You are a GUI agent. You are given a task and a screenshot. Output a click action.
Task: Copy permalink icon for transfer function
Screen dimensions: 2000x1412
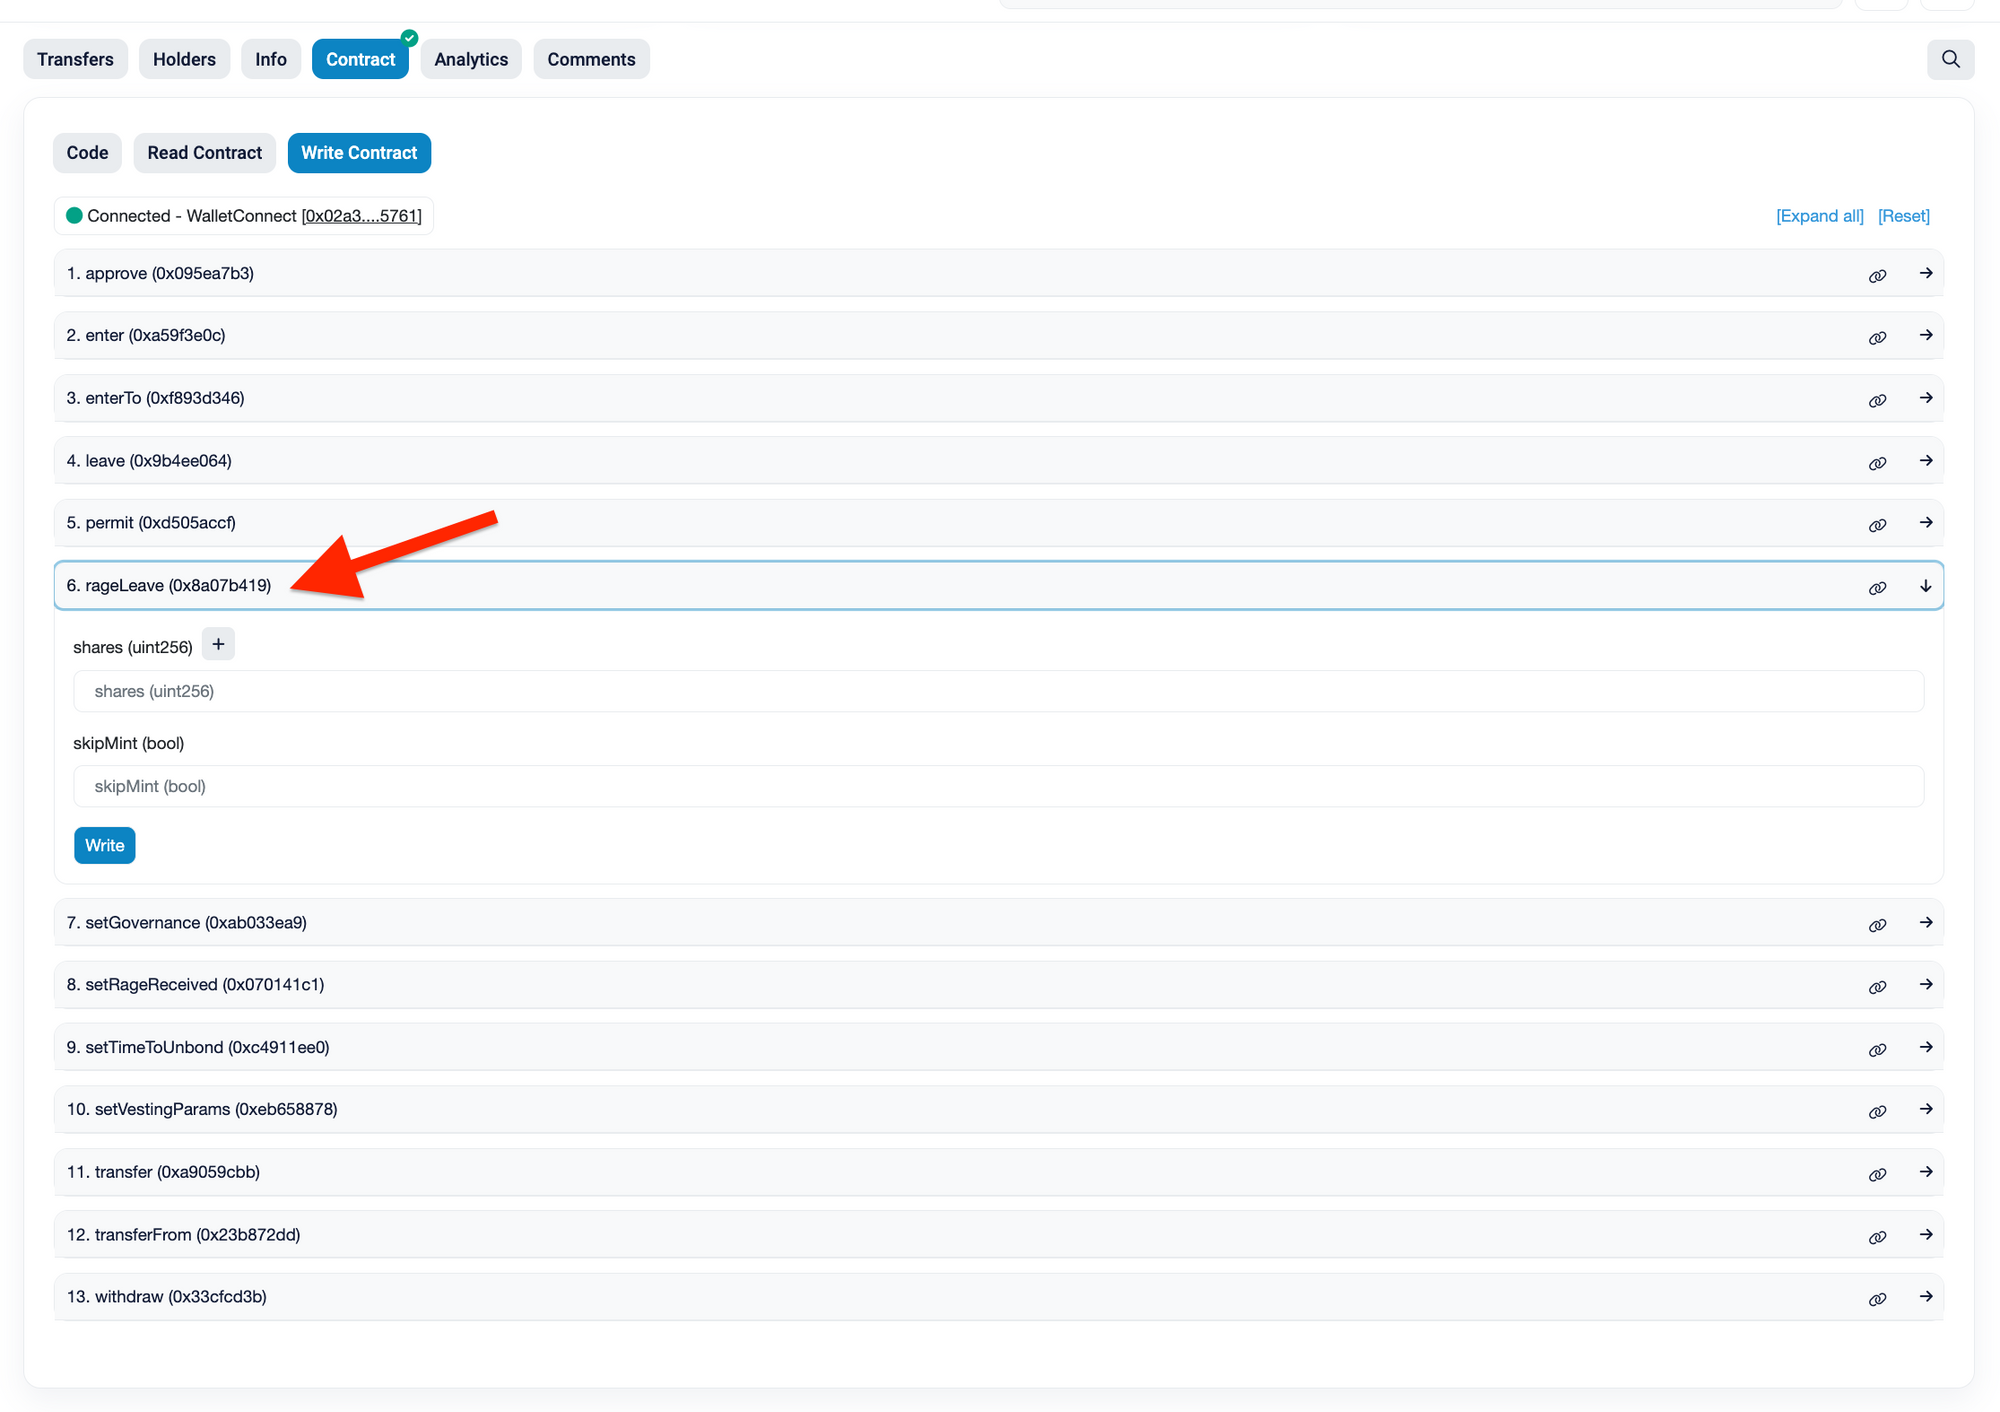[x=1877, y=1174]
